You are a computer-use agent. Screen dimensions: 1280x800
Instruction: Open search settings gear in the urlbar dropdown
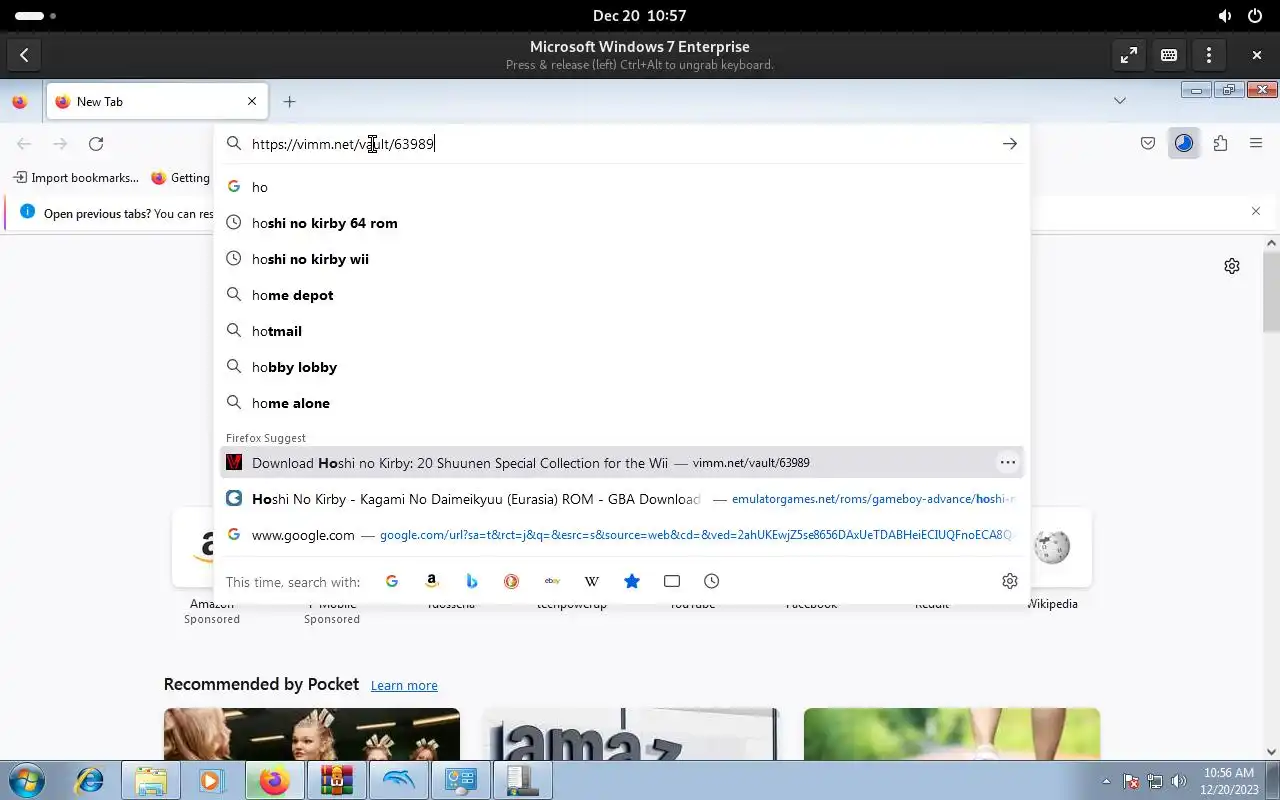(x=1010, y=581)
